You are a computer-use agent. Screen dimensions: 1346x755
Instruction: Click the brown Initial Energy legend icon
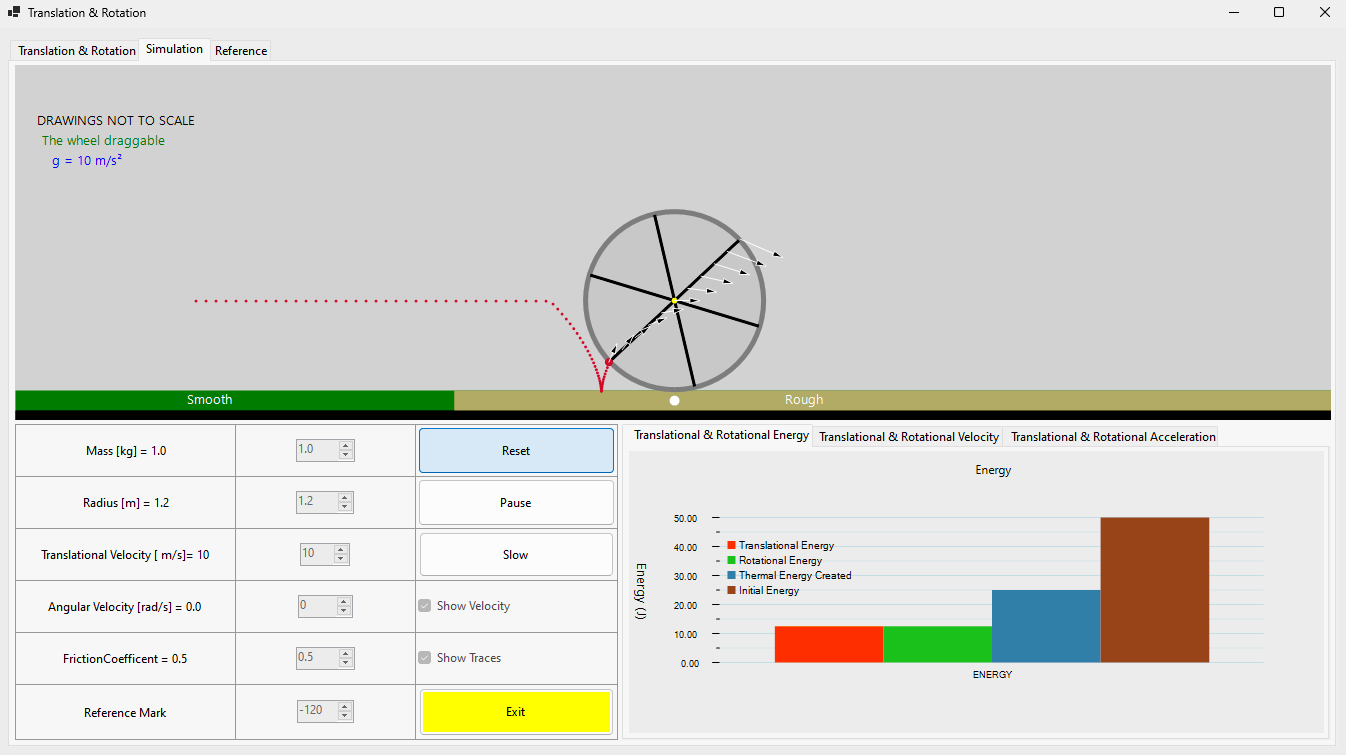[732, 590]
